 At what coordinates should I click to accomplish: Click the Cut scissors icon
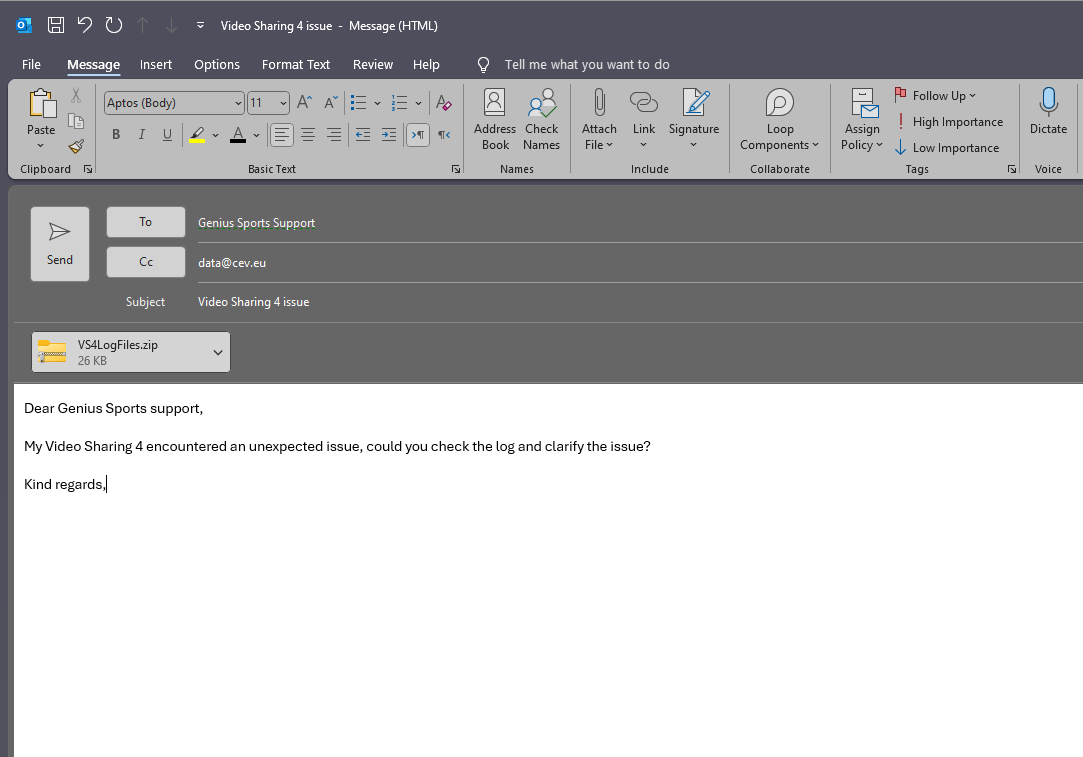tap(76, 95)
